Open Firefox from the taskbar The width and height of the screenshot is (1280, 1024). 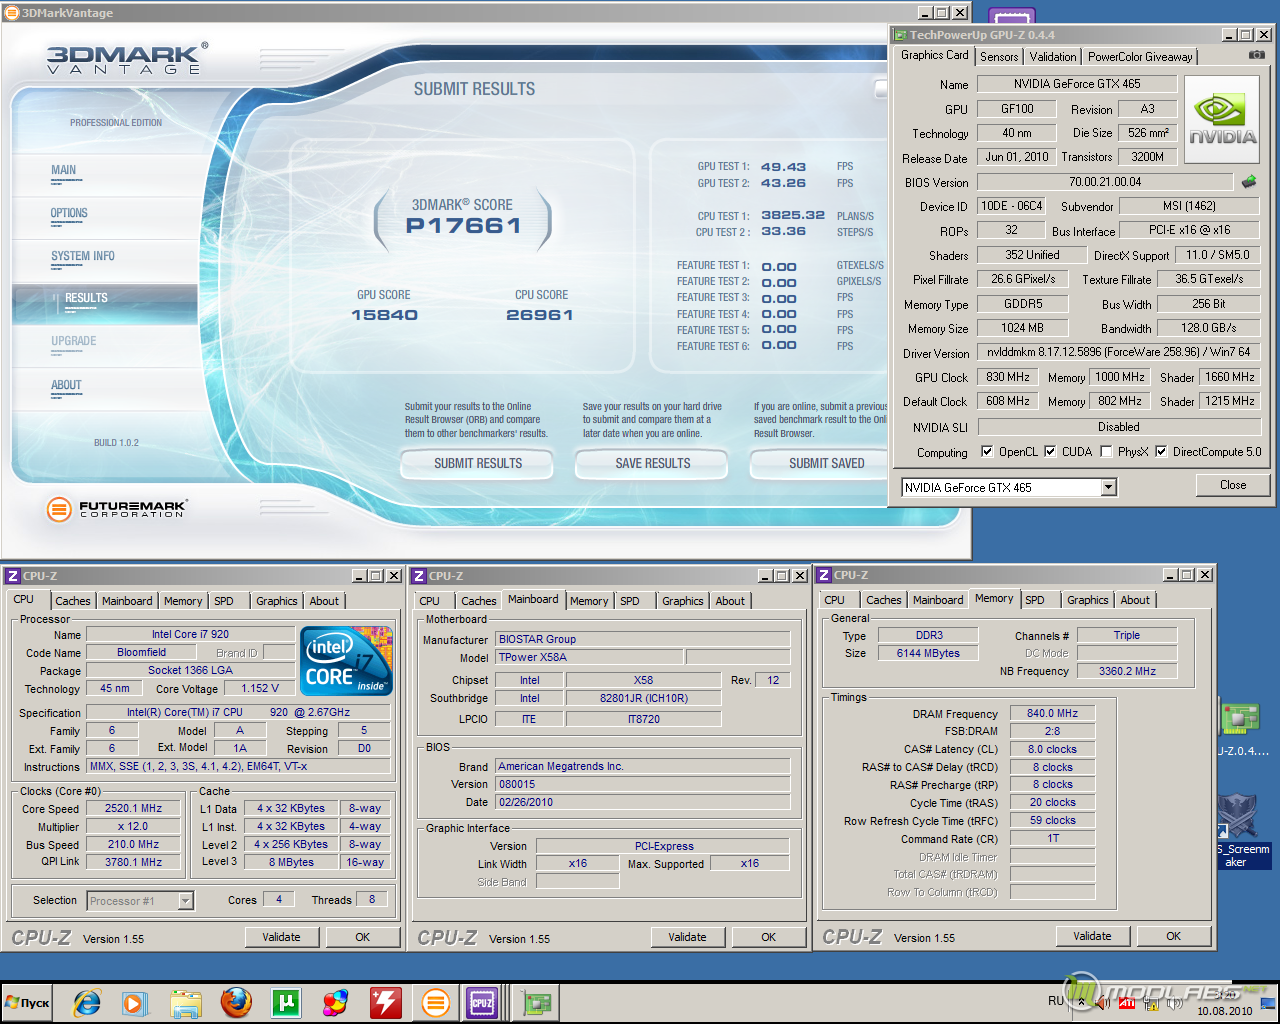(236, 1002)
